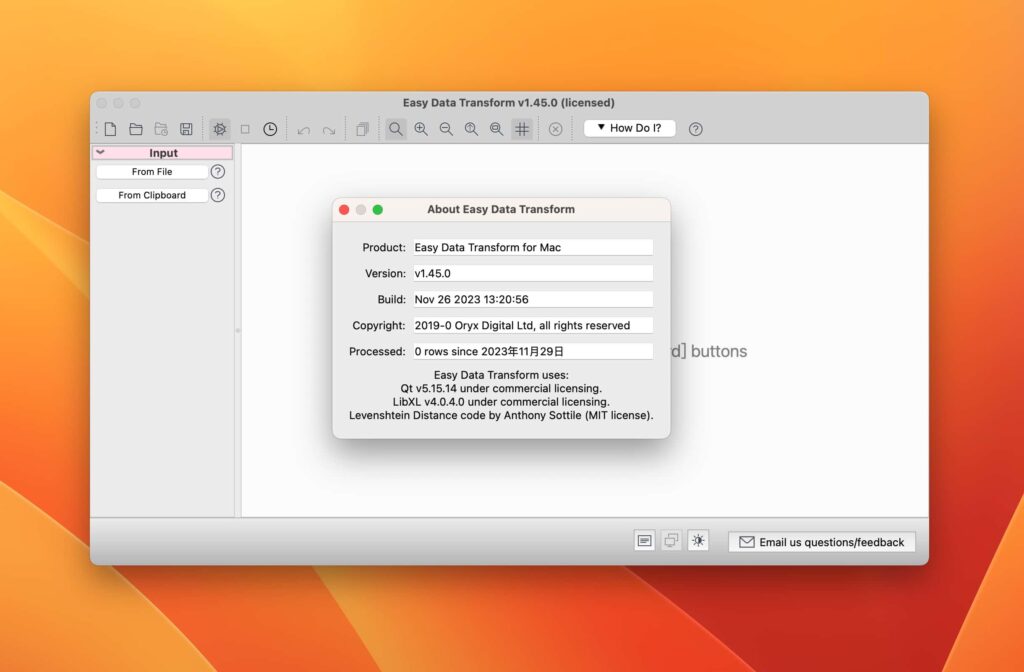Toggle the cascade windows status icon
Viewport: 1024px width, 672px height.
(671, 540)
